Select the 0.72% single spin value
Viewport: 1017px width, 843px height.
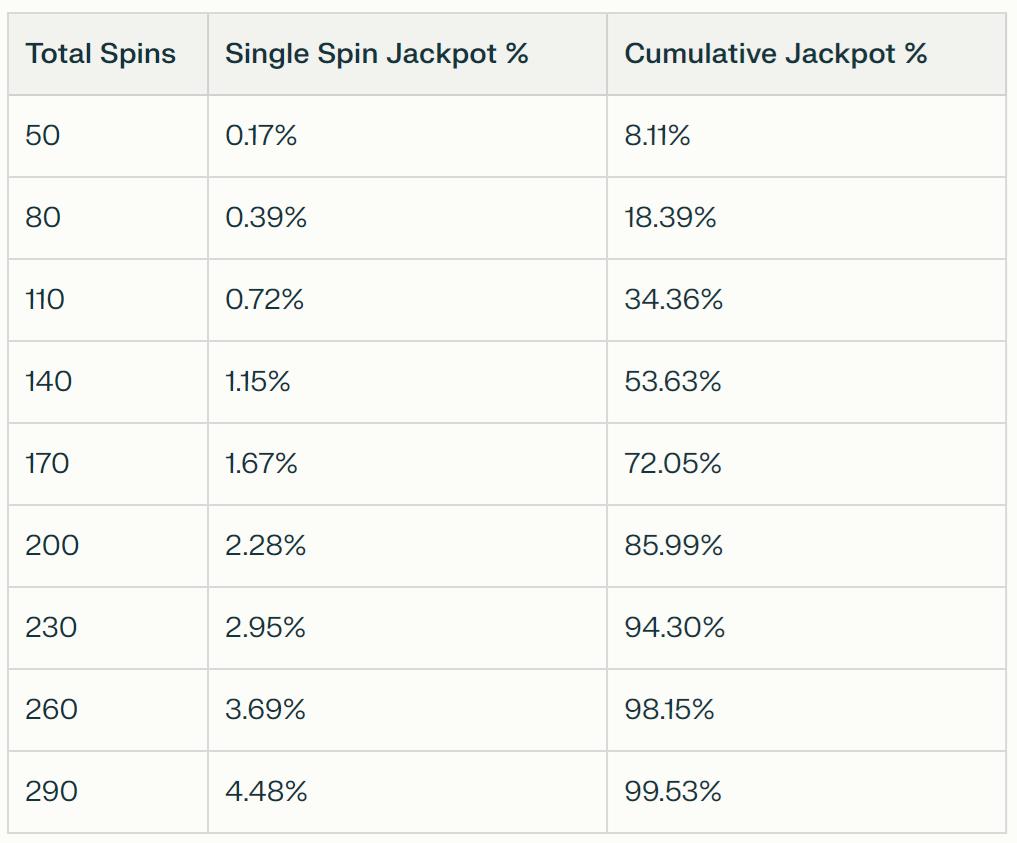pyautogui.click(x=264, y=300)
